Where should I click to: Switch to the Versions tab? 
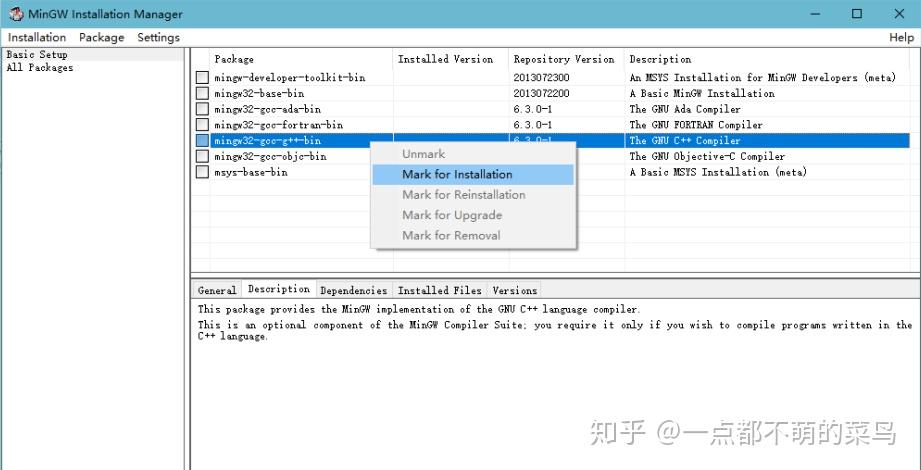pyautogui.click(x=515, y=290)
